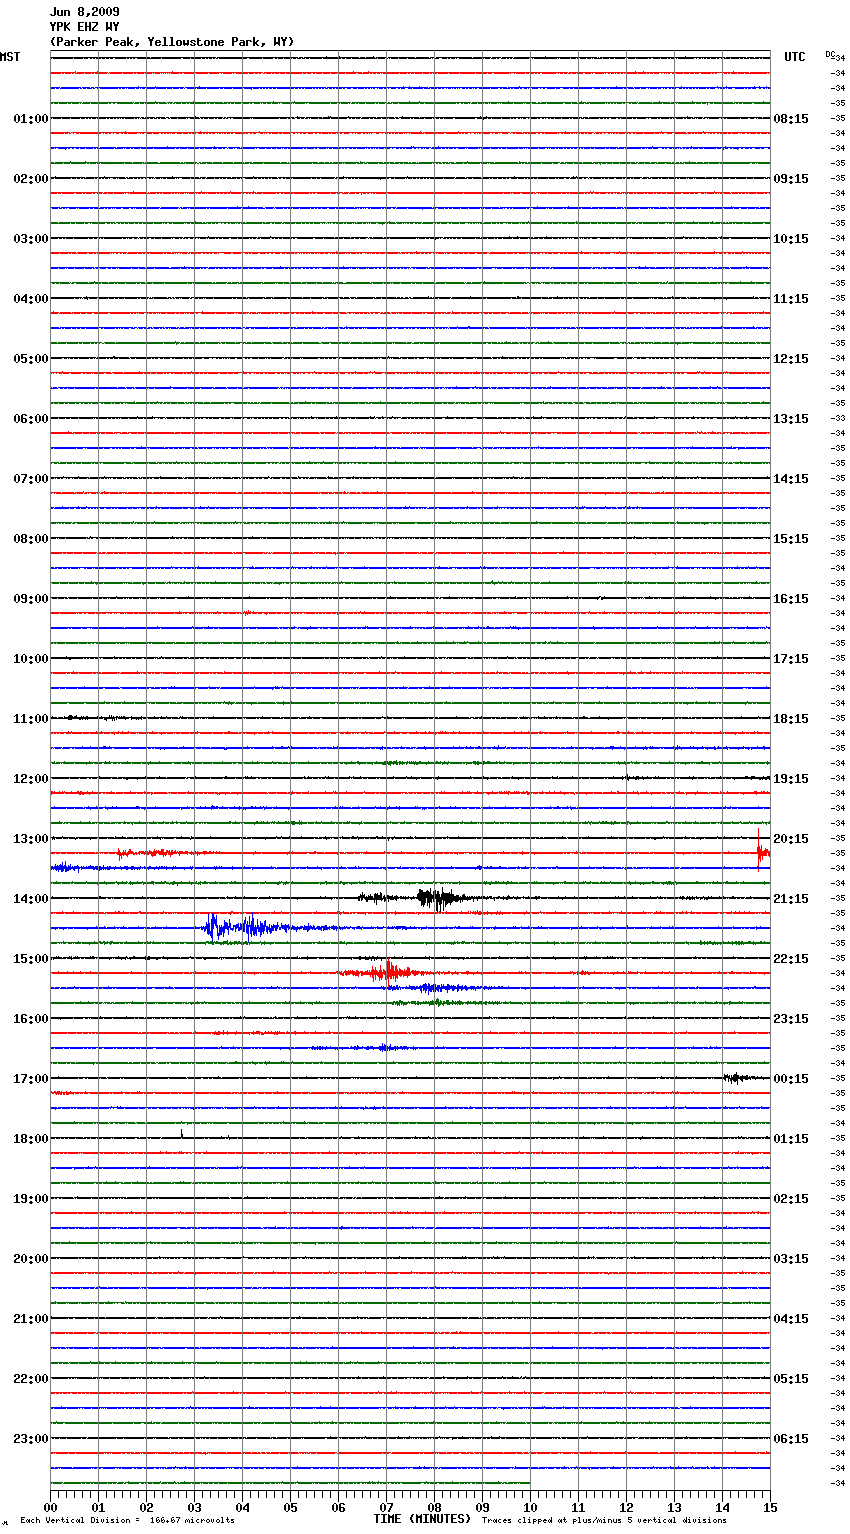The width and height of the screenshot is (850, 1534).
Task: Select the 22:00 MST row label
Action: 31,1379
